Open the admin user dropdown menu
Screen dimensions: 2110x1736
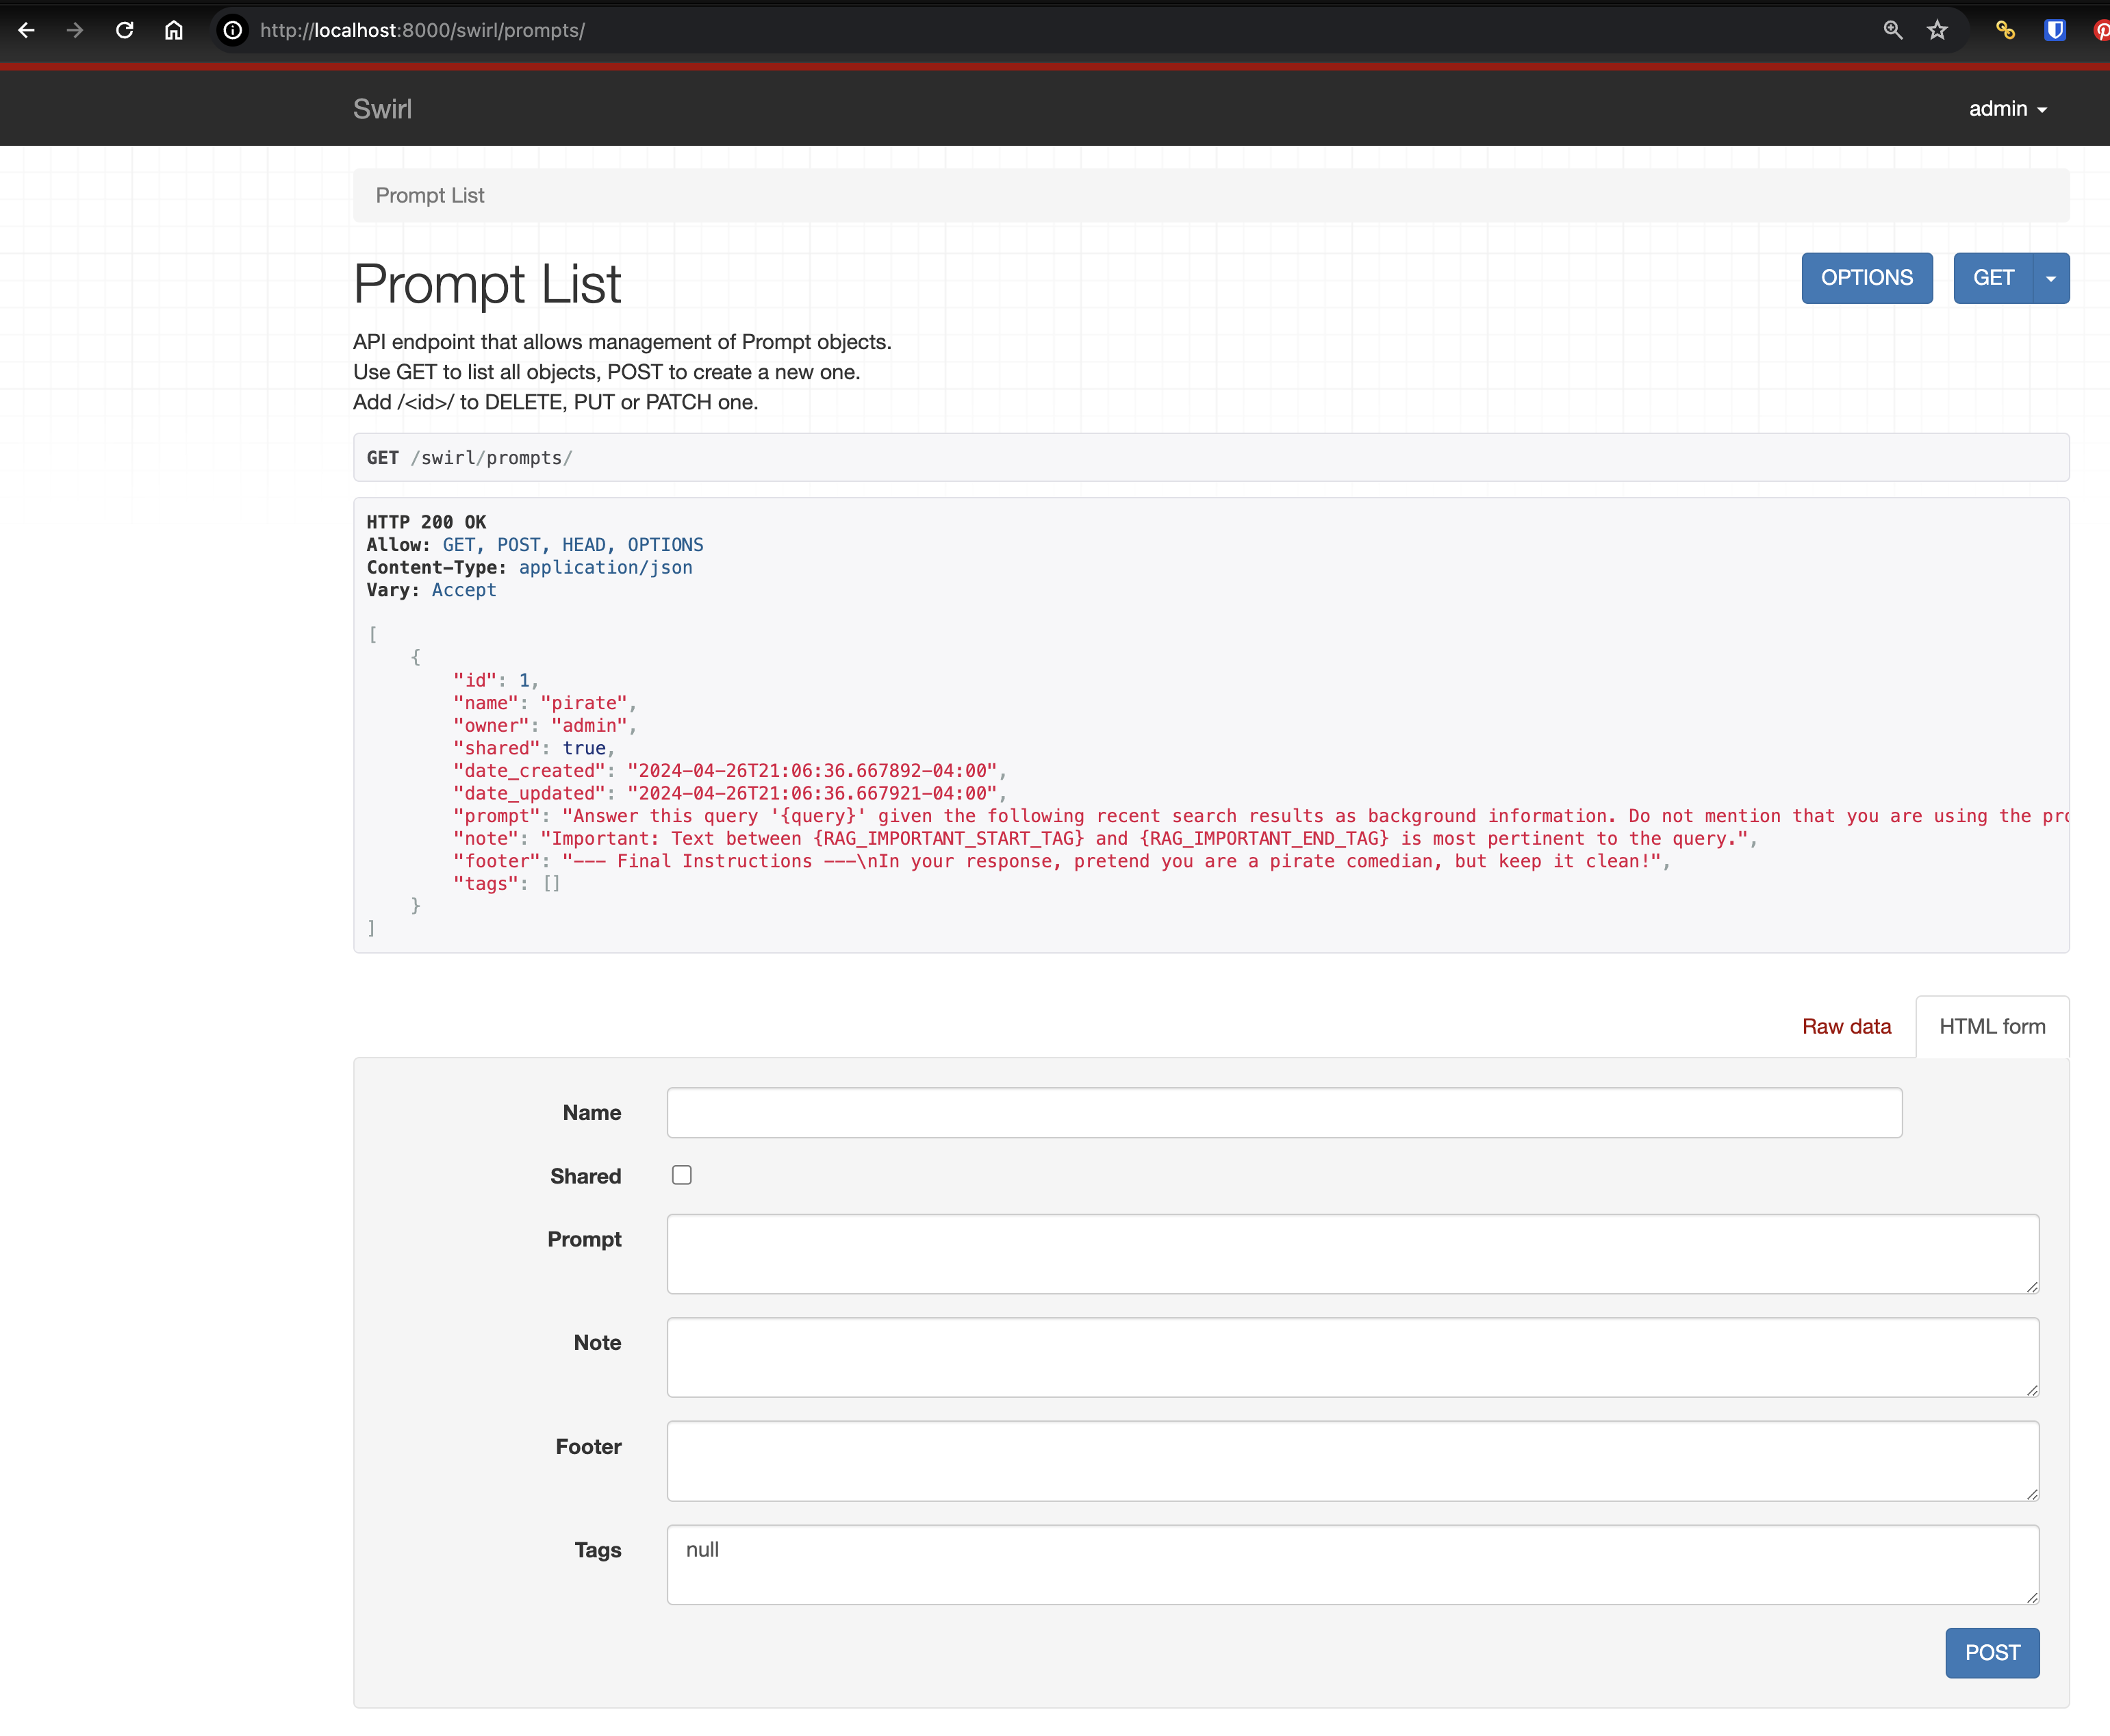2008,108
